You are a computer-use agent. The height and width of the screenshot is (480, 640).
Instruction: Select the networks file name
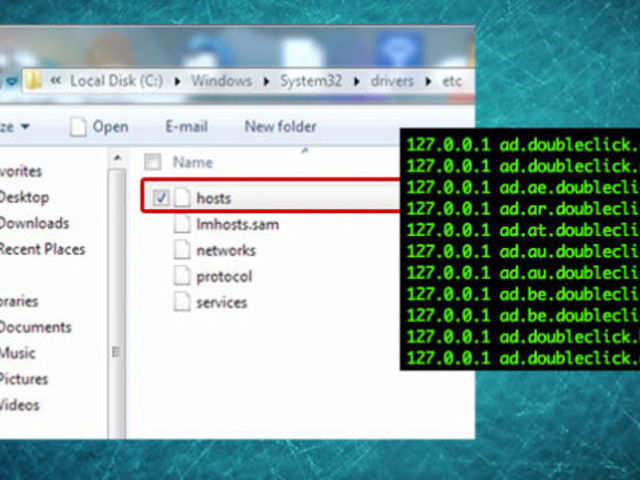pos(226,251)
